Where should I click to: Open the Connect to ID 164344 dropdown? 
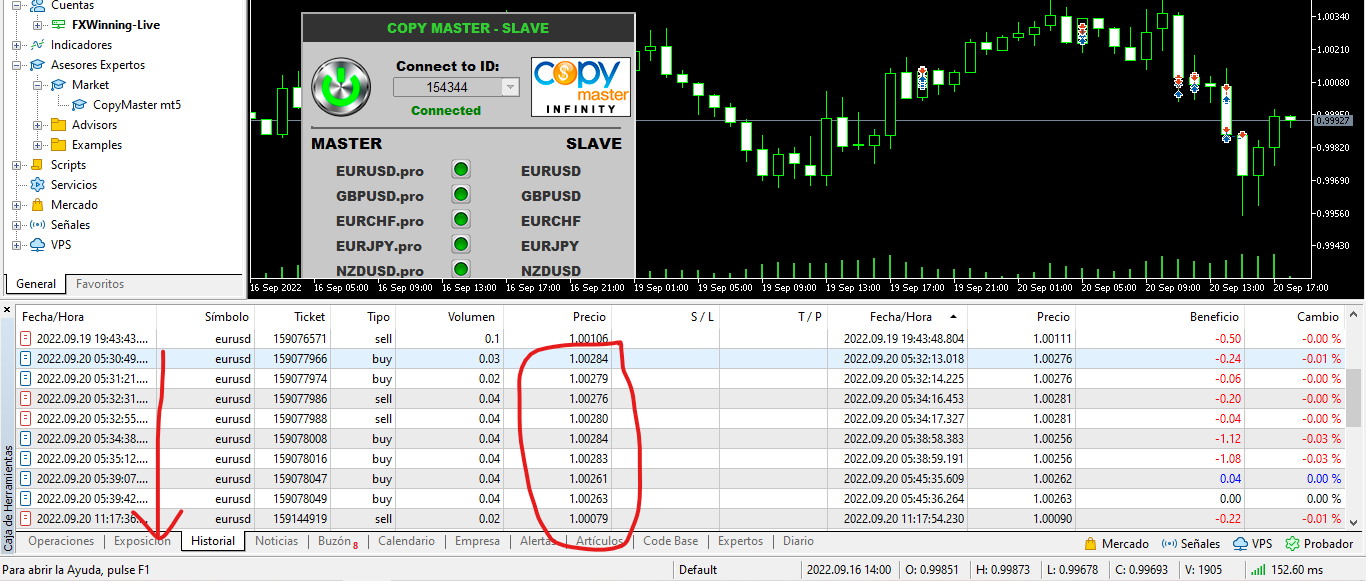point(511,87)
